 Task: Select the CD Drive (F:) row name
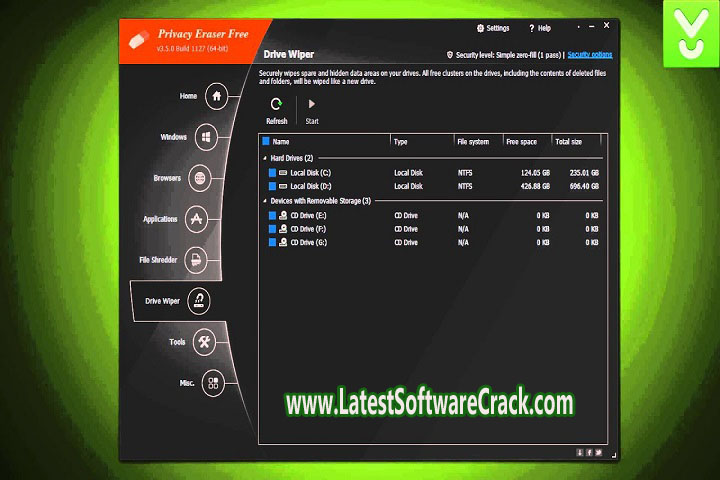pyautogui.click(x=308, y=228)
